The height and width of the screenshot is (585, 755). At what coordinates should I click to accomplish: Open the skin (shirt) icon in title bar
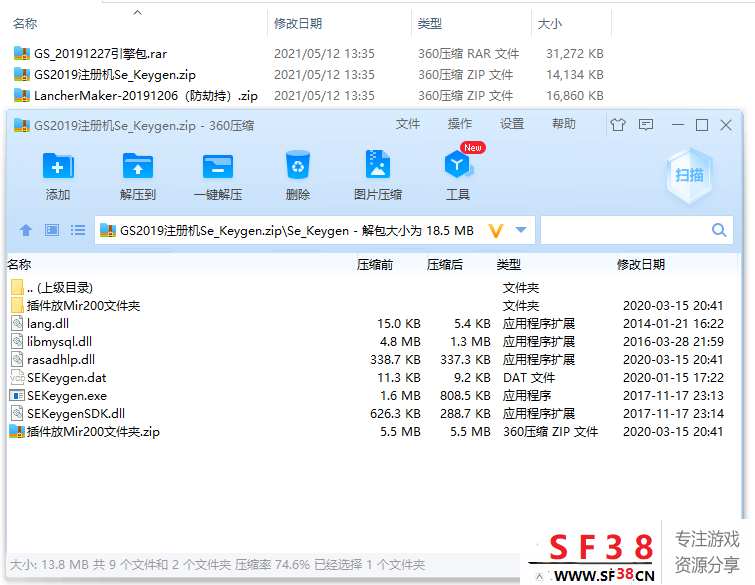click(x=618, y=125)
